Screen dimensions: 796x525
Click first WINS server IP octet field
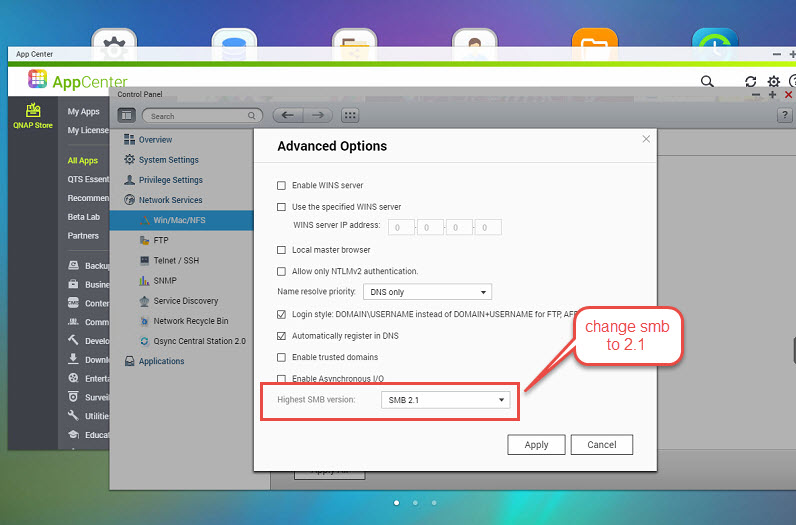[401, 227]
